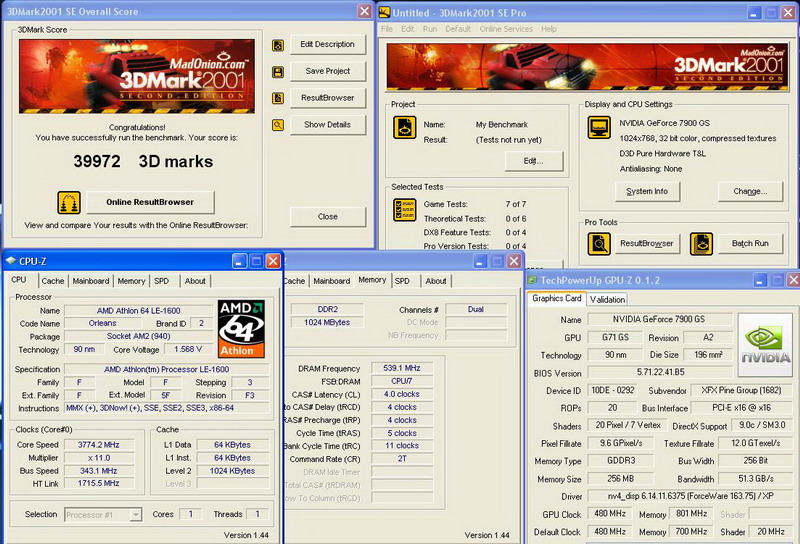Click the DRAM Frequency 539.1 MHz field
The height and width of the screenshot is (544, 800).
coord(402,368)
